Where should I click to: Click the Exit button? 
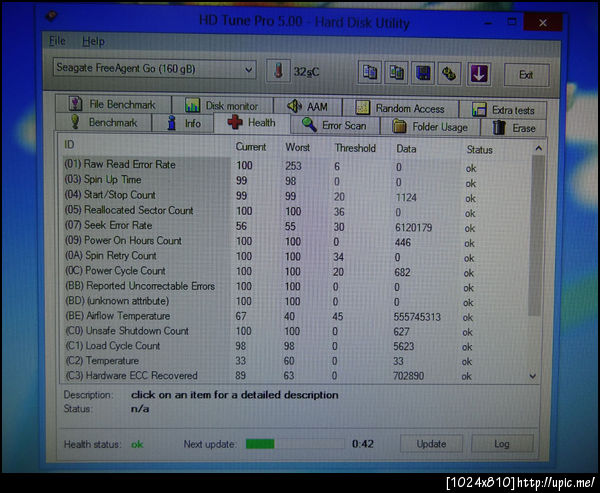click(527, 75)
